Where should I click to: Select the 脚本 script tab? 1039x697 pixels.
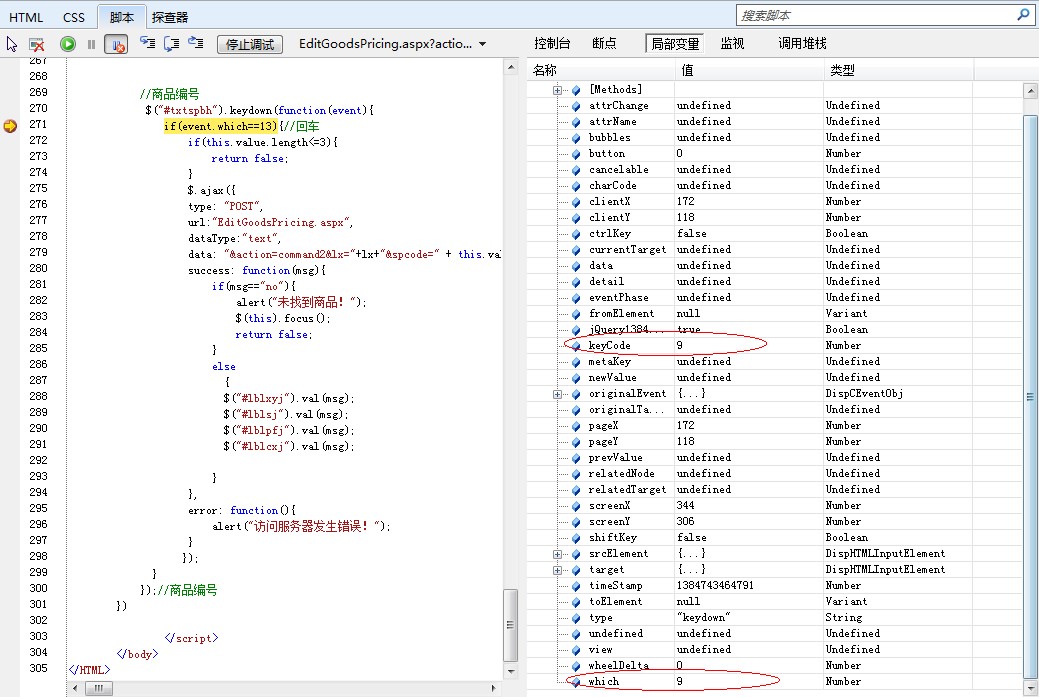click(121, 17)
